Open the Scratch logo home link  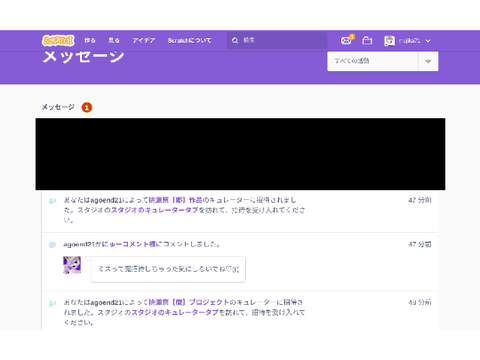coord(58,41)
